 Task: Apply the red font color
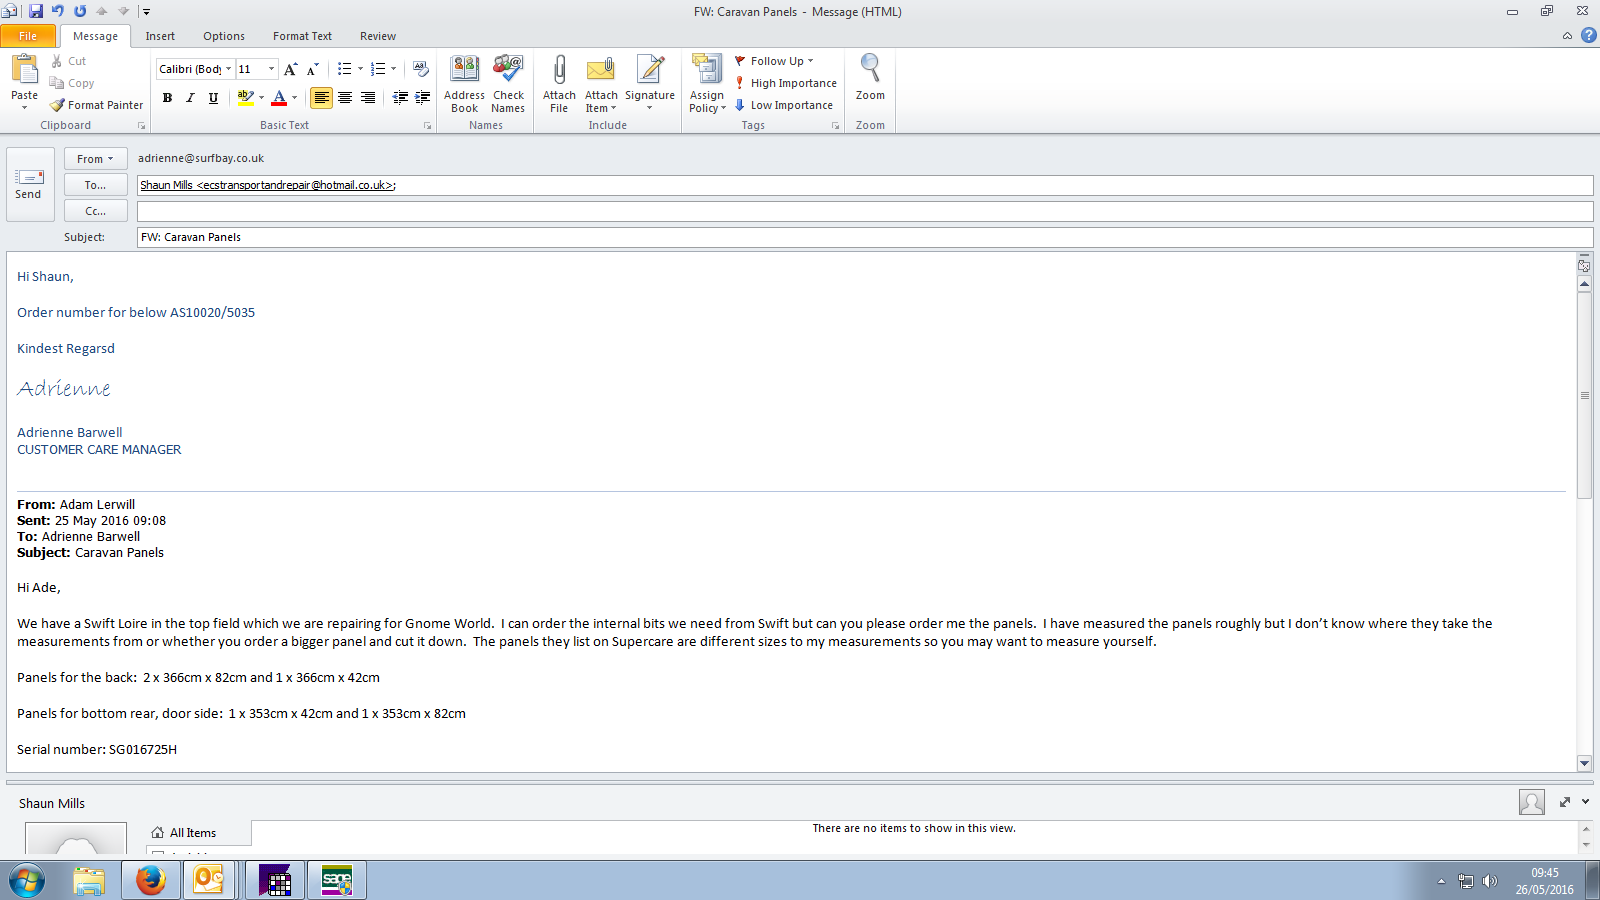pyautogui.click(x=279, y=98)
